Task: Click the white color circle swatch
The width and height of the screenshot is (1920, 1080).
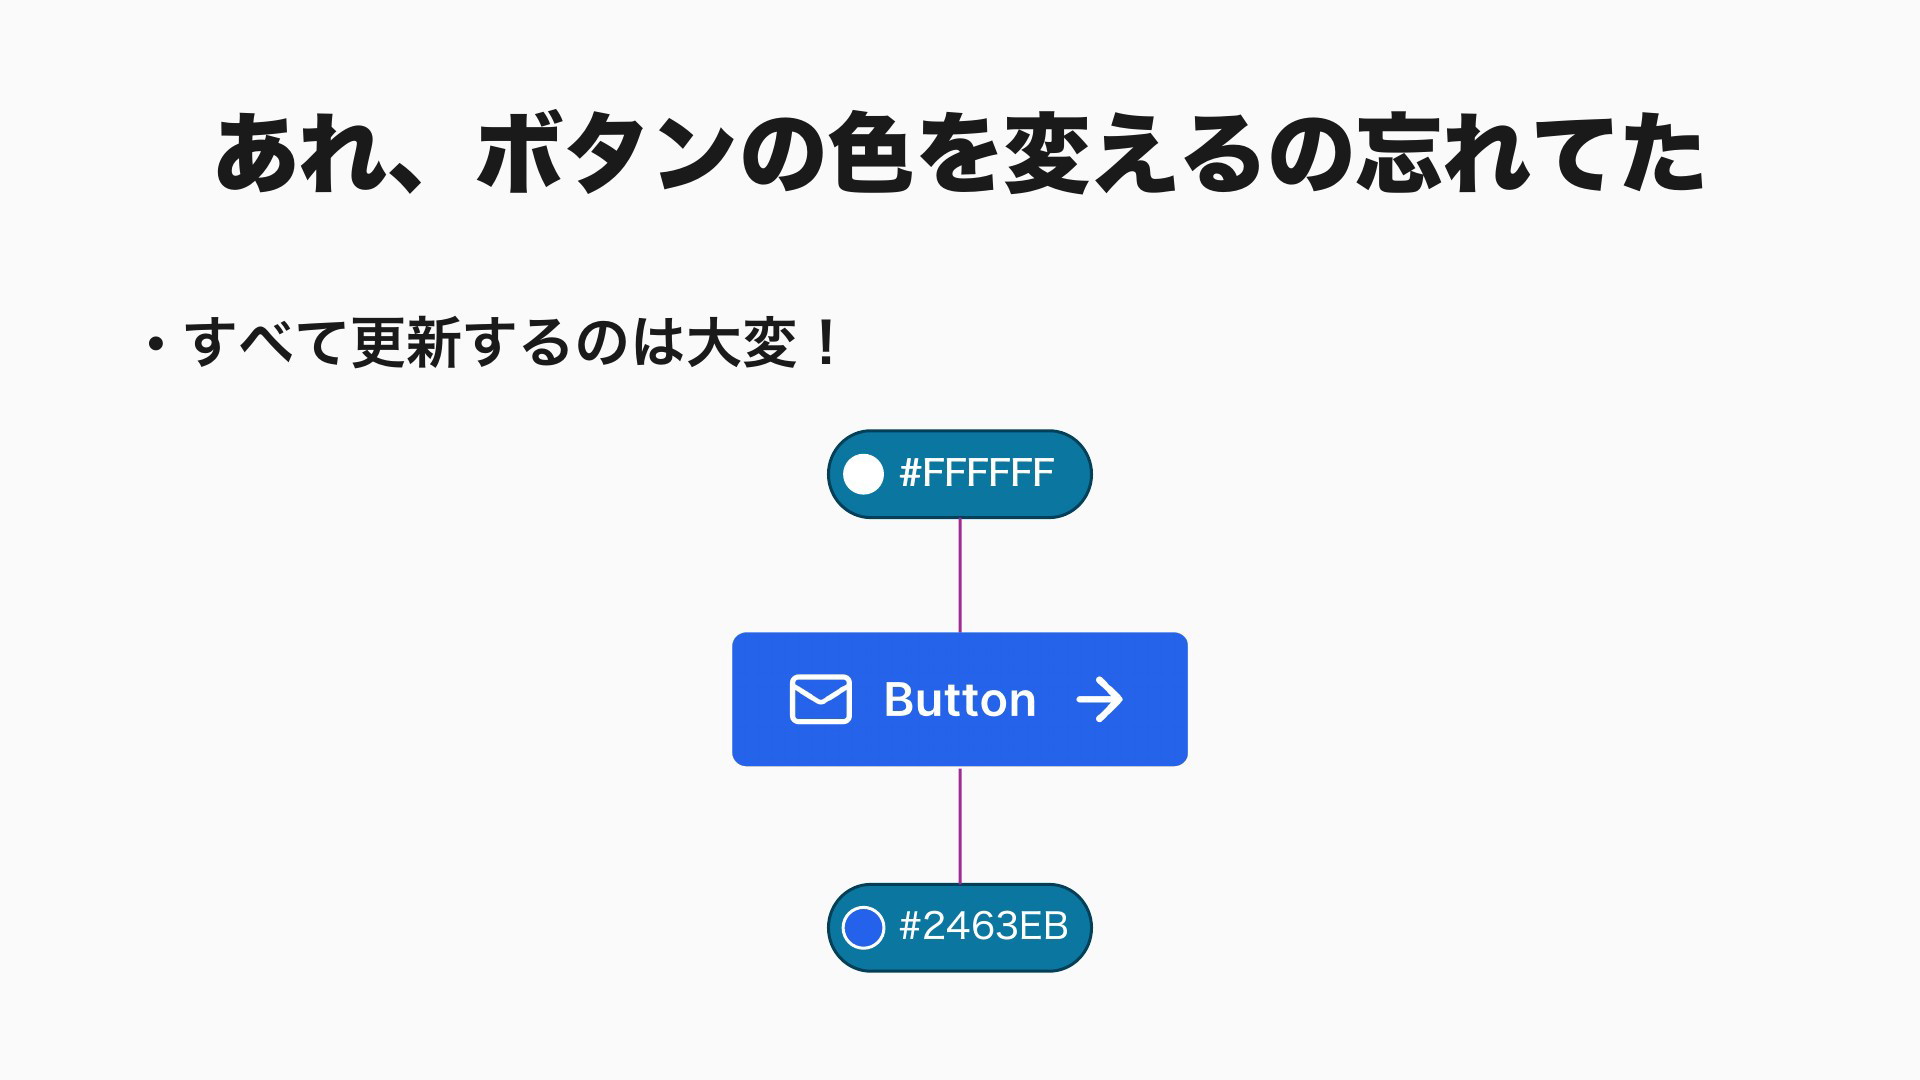Action: click(x=863, y=474)
